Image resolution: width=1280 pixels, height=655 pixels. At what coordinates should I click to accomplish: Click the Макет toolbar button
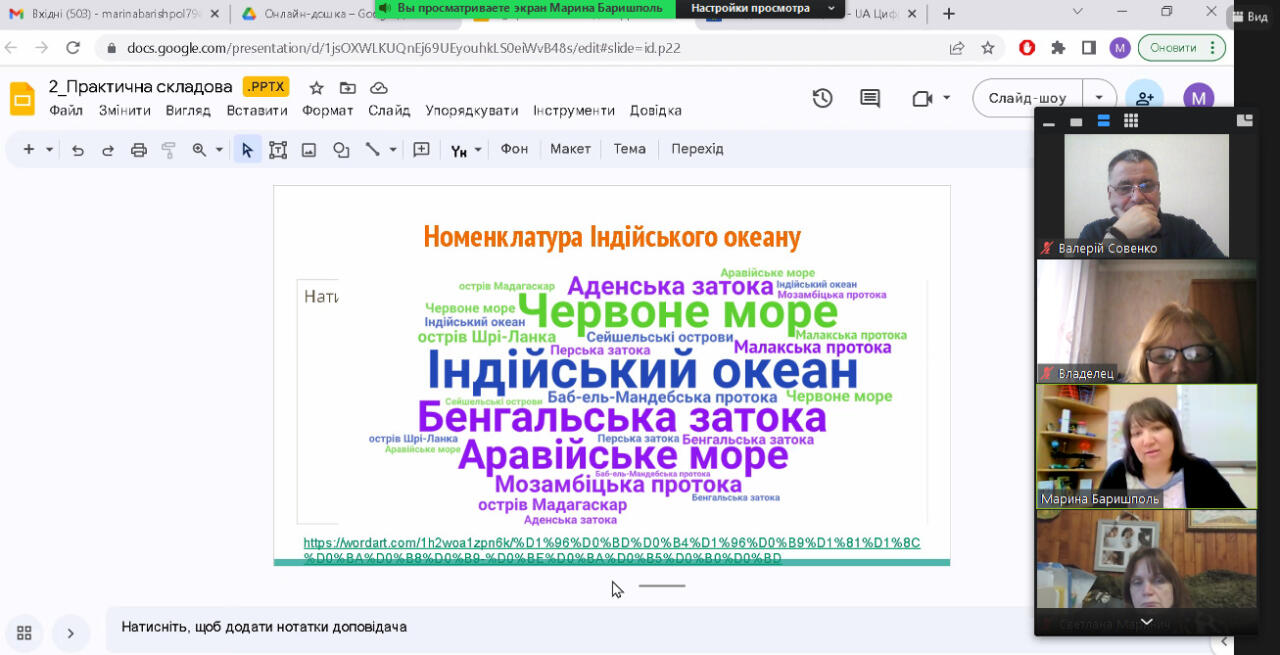point(570,149)
